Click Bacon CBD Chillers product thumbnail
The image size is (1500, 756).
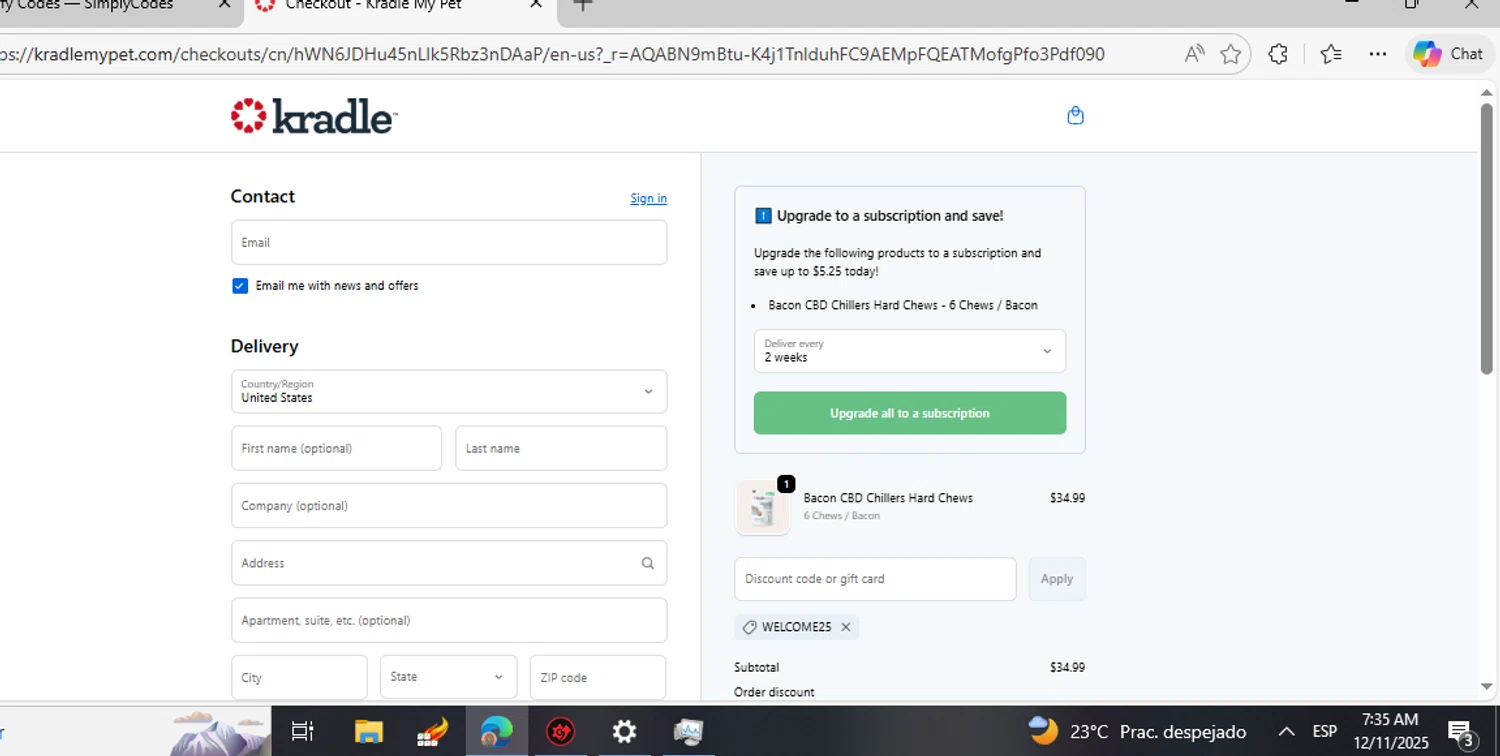[763, 508]
